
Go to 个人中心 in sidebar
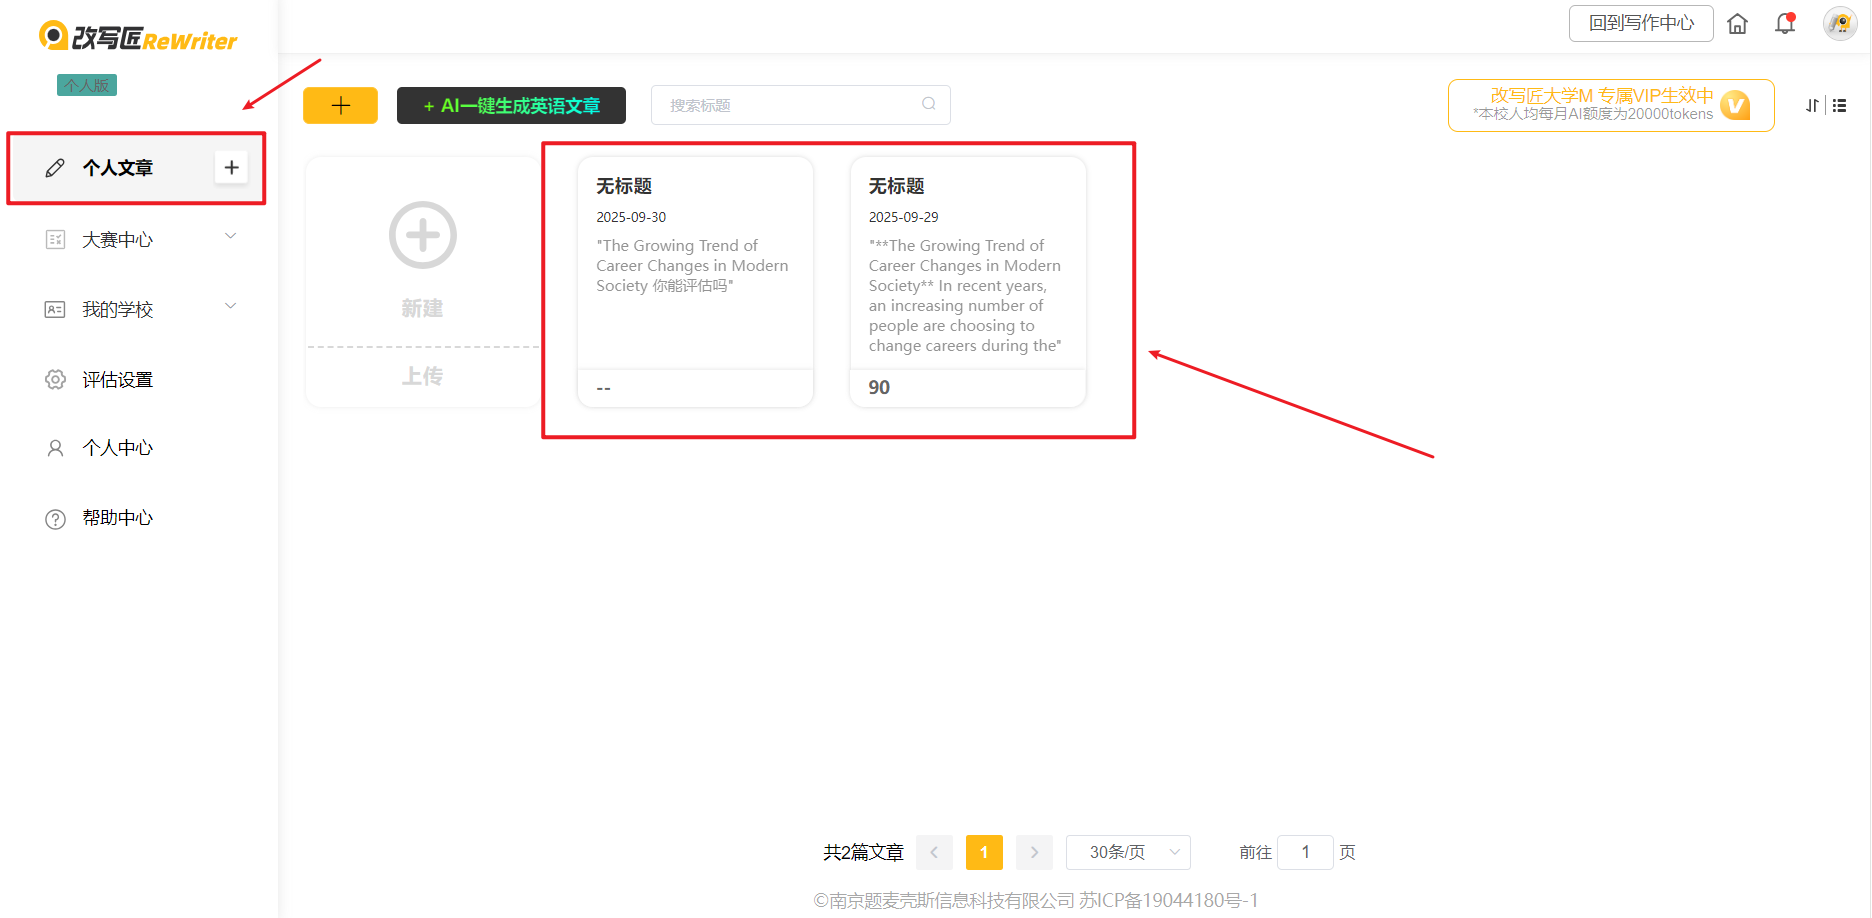pyautogui.click(x=117, y=448)
